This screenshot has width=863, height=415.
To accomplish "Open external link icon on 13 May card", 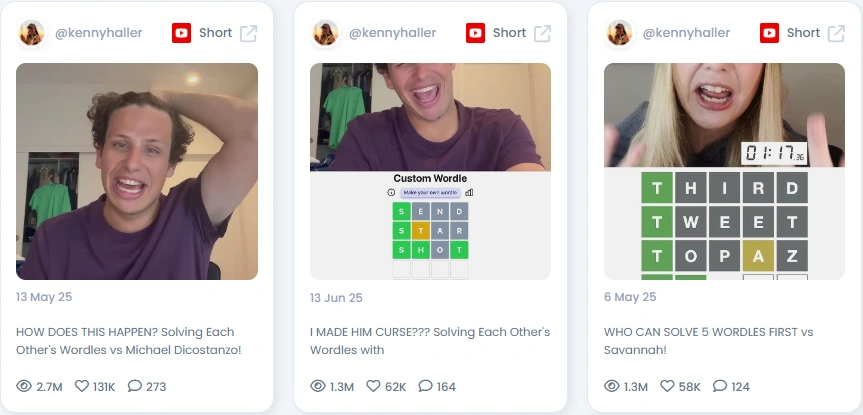I will point(249,33).
